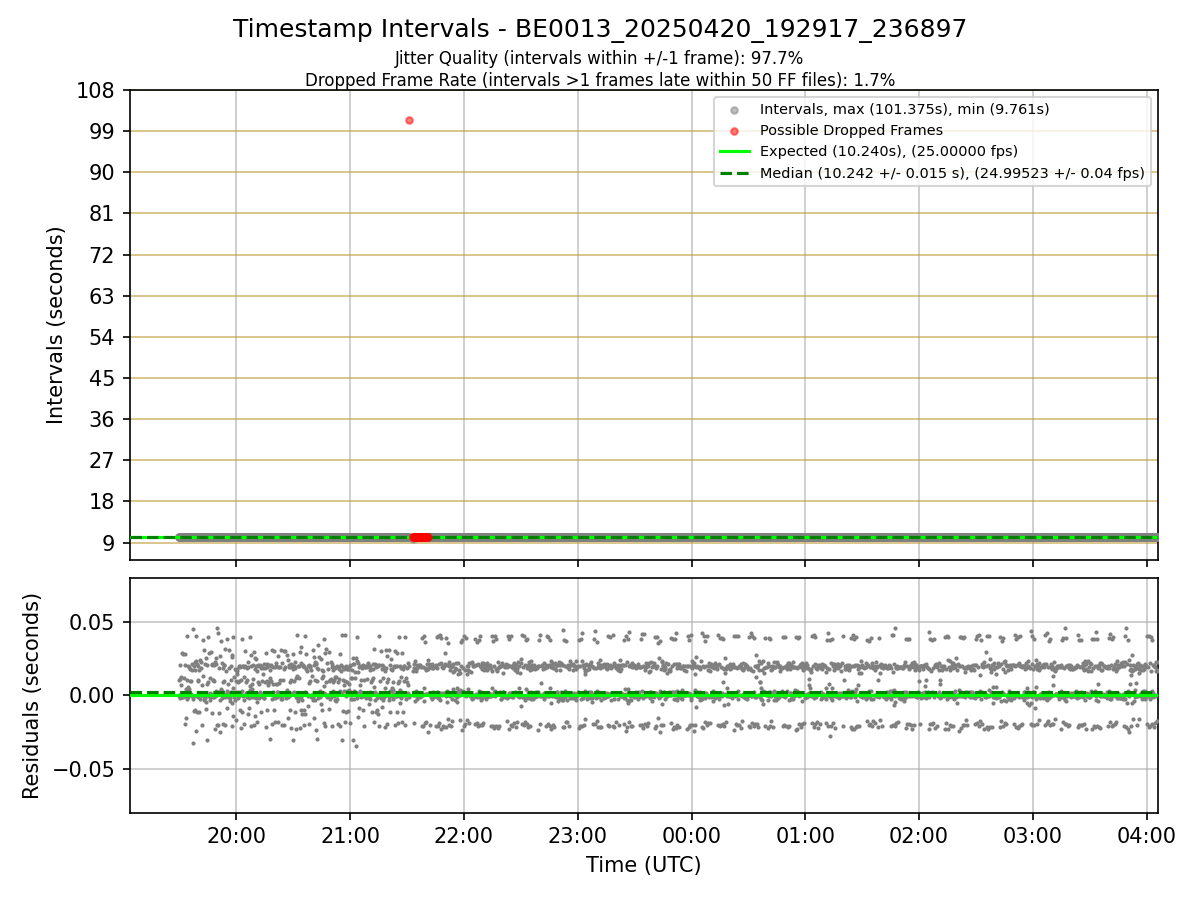Click legend entry Expected (10.240s) 25 fps
Image resolution: width=1200 pixels, height=900 pixels.
pos(889,151)
